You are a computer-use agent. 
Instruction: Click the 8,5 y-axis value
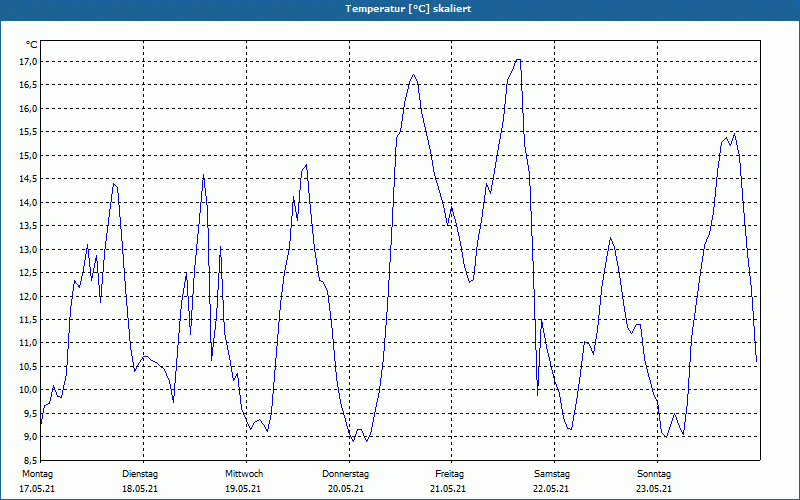(x=30, y=460)
